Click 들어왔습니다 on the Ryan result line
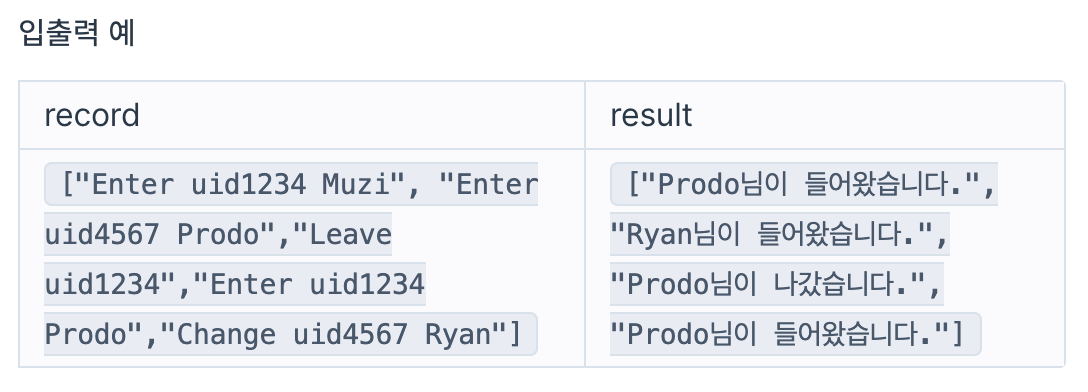Viewport: 1088px width, 392px height. pos(846,235)
